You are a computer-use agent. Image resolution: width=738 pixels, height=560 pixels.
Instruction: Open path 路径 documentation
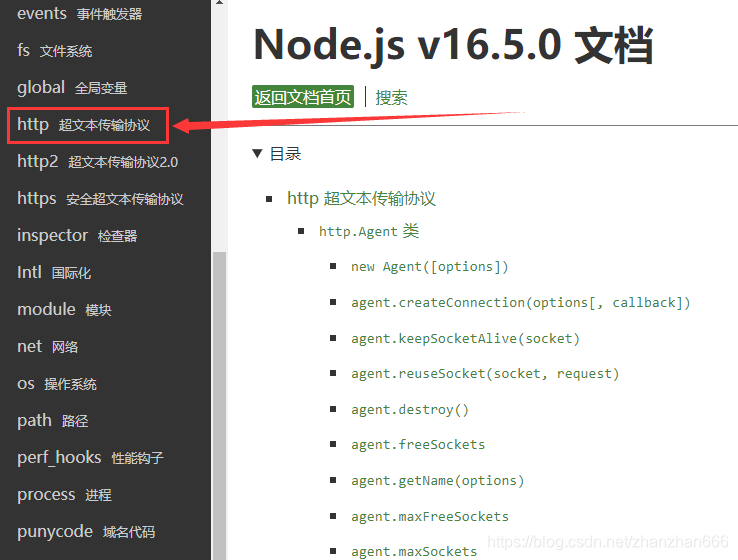point(53,421)
